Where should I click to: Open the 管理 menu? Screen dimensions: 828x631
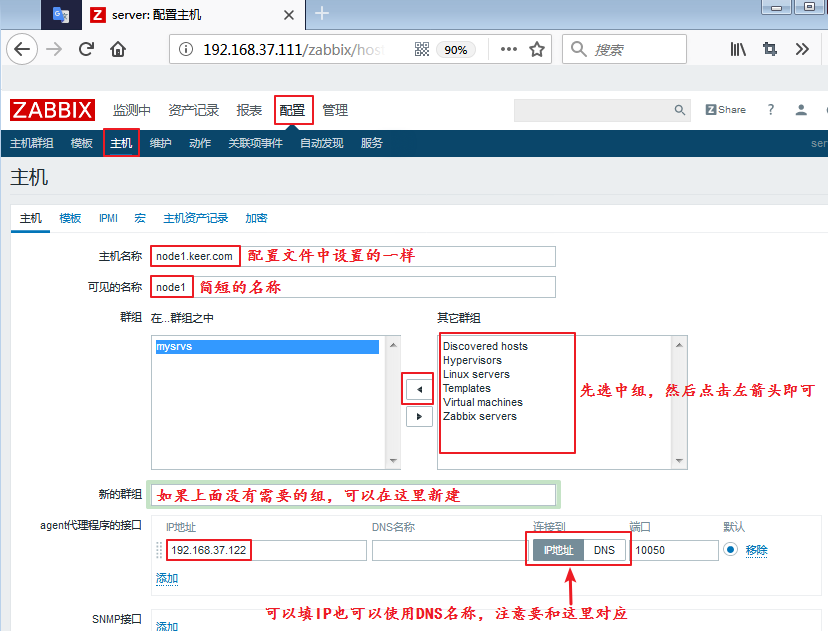(335, 110)
